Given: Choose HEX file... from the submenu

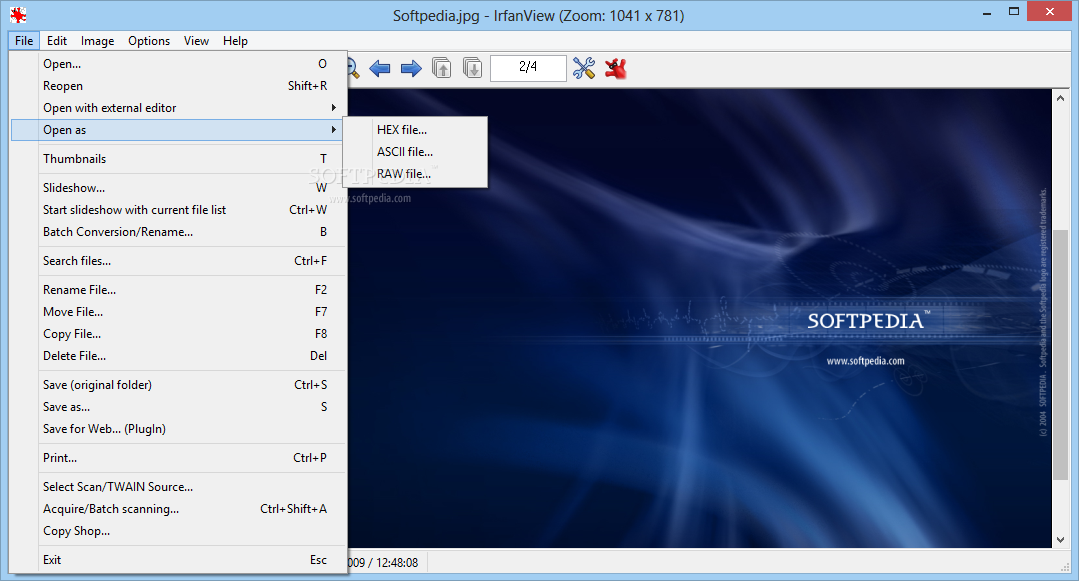Looking at the screenshot, I should tap(416, 129).
